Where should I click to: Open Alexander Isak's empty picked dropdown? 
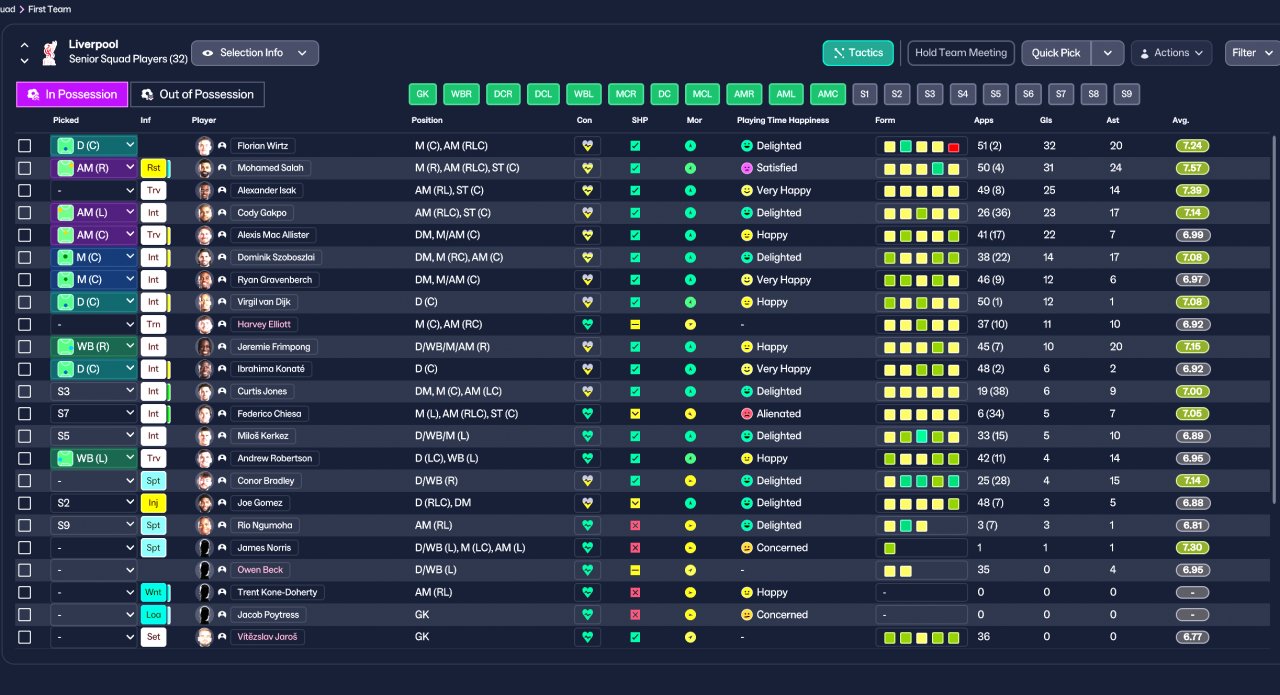coord(94,190)
